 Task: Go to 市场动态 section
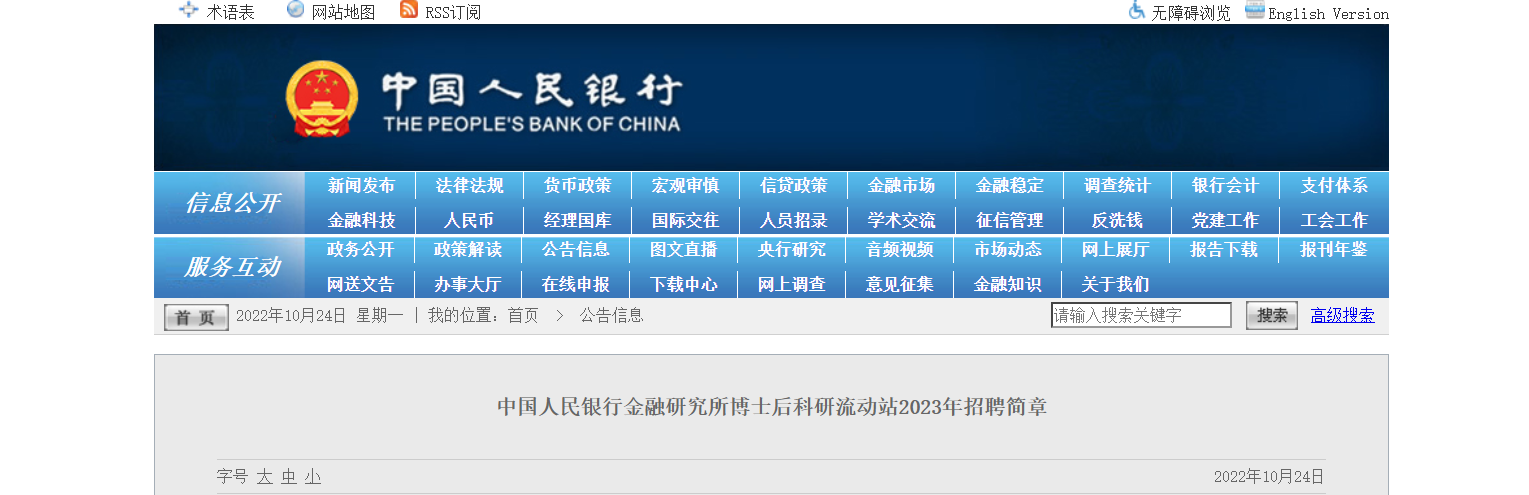pos(1008,250)
